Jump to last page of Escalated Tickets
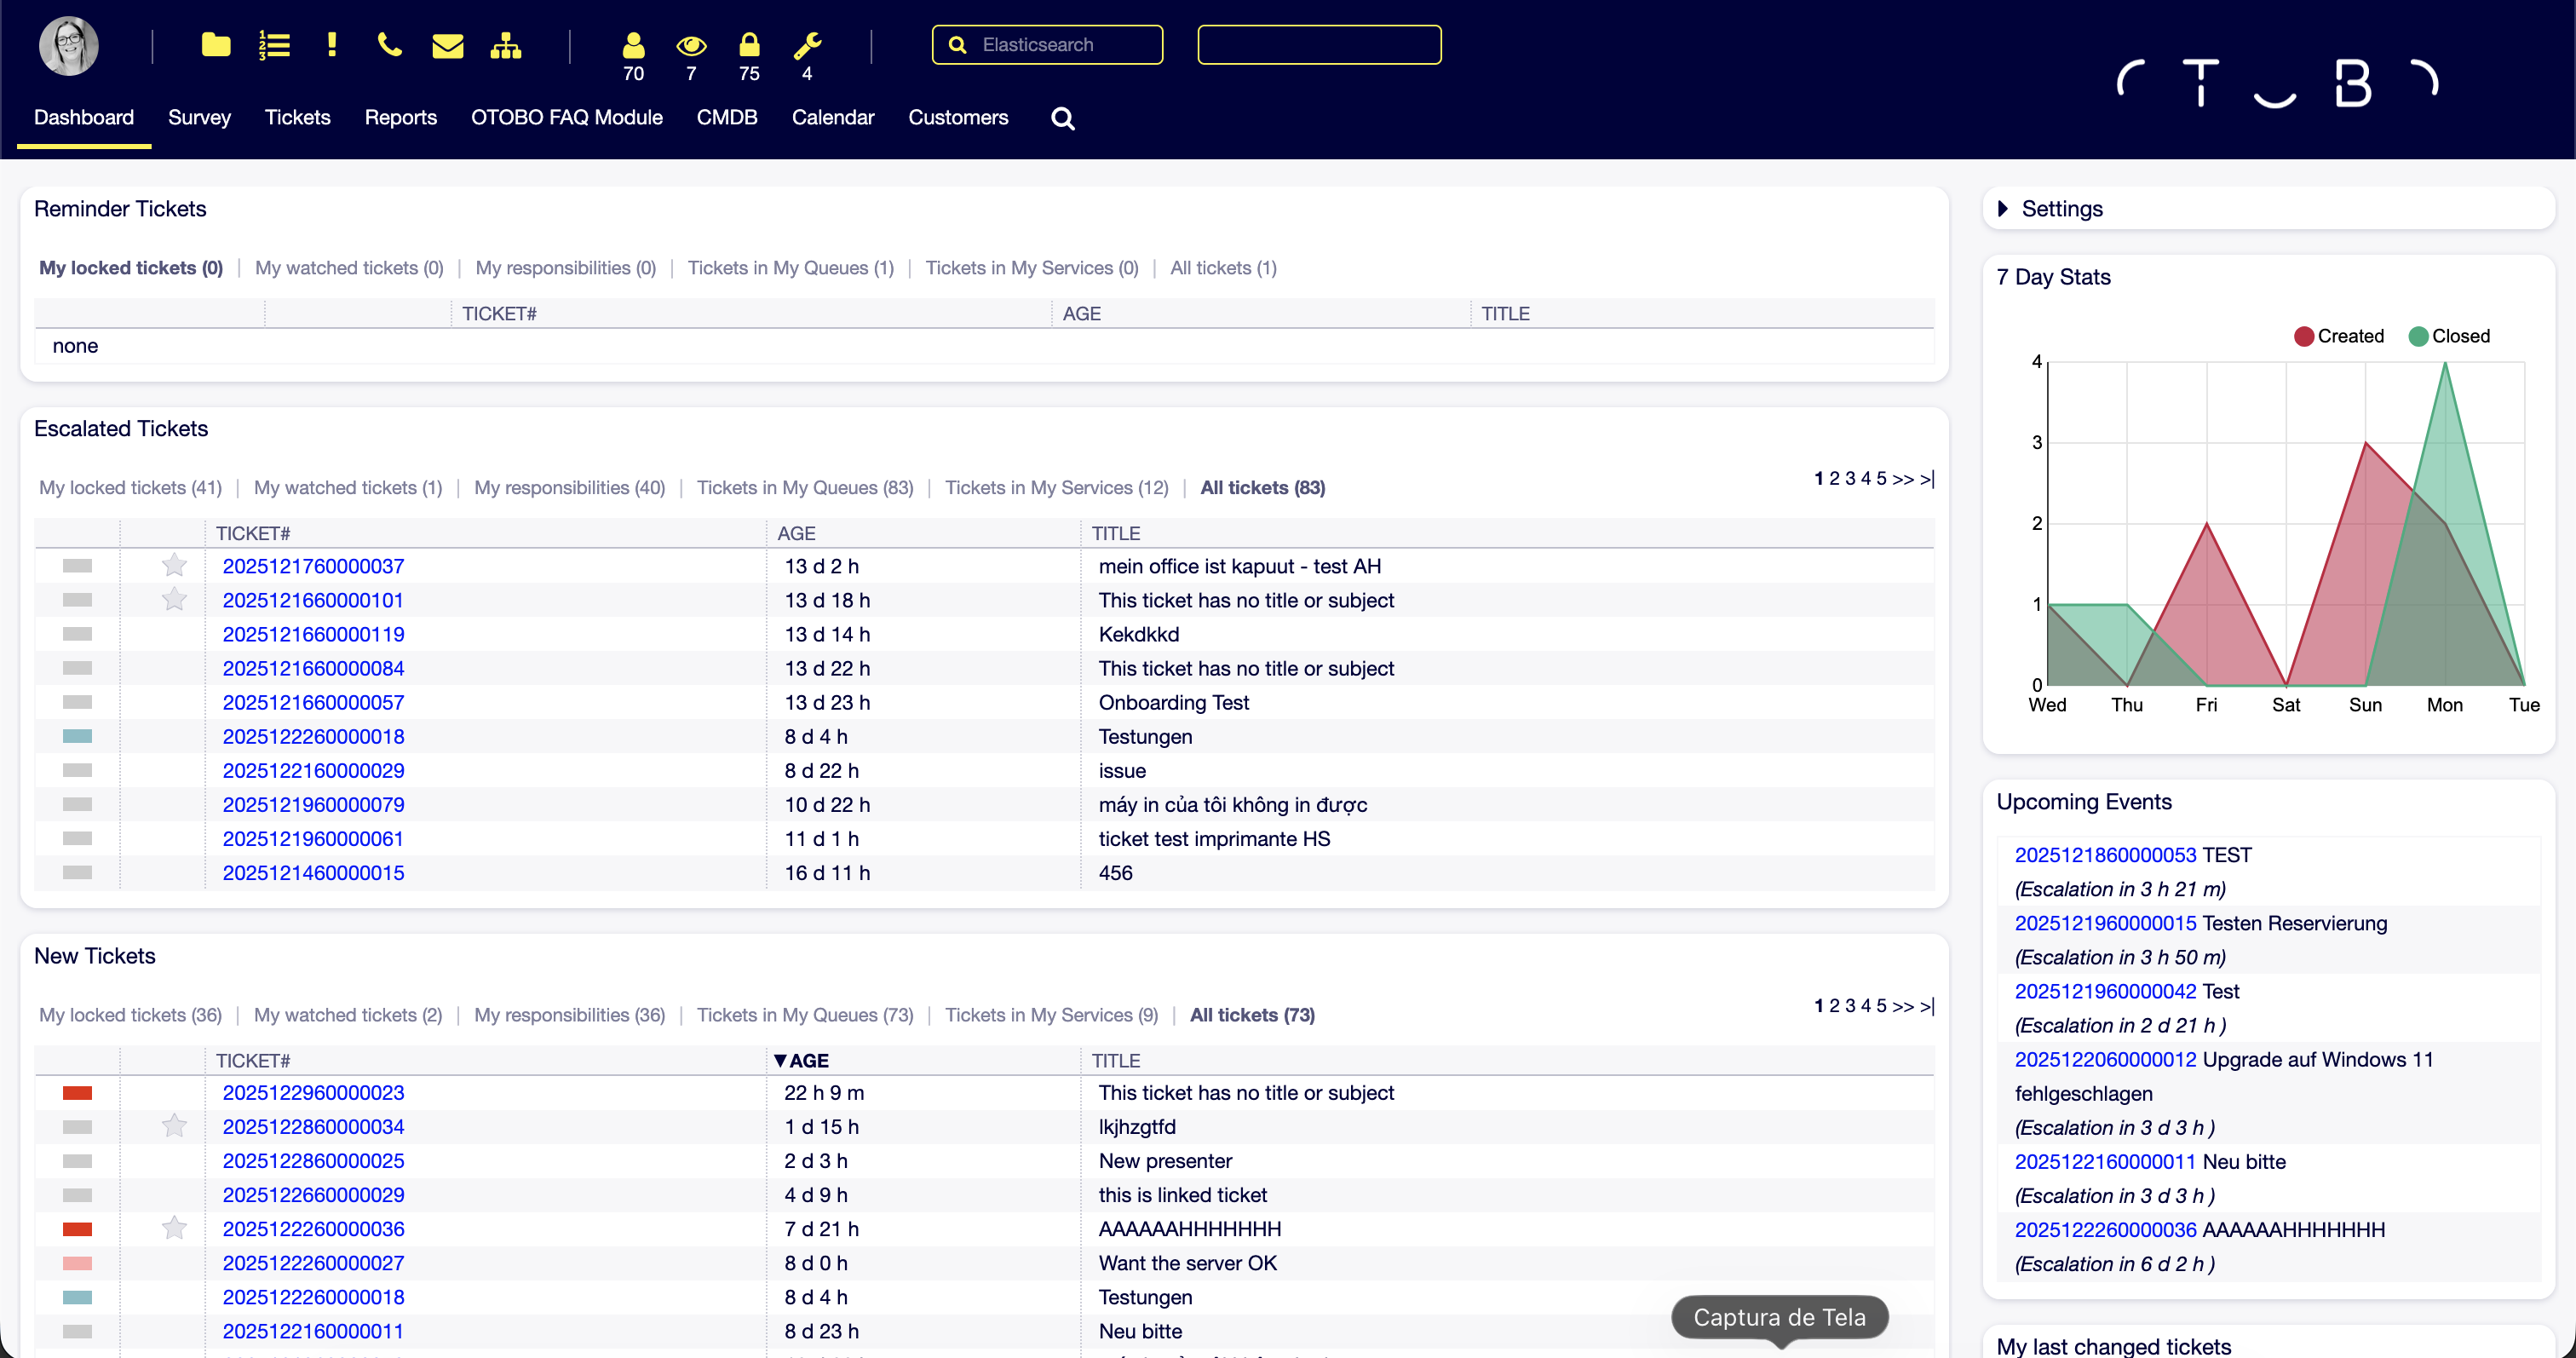 point(1927,479)
